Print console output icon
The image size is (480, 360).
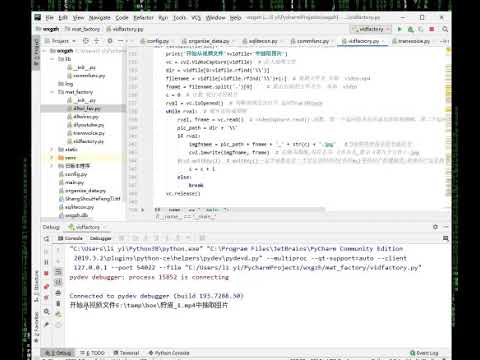58,293
